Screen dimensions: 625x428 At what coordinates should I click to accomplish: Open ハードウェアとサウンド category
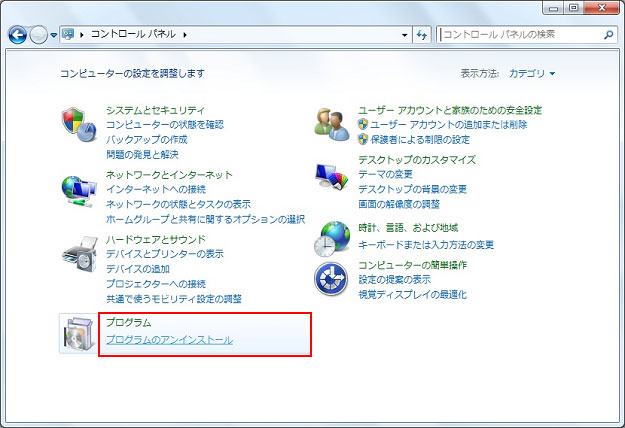(156, 239)
